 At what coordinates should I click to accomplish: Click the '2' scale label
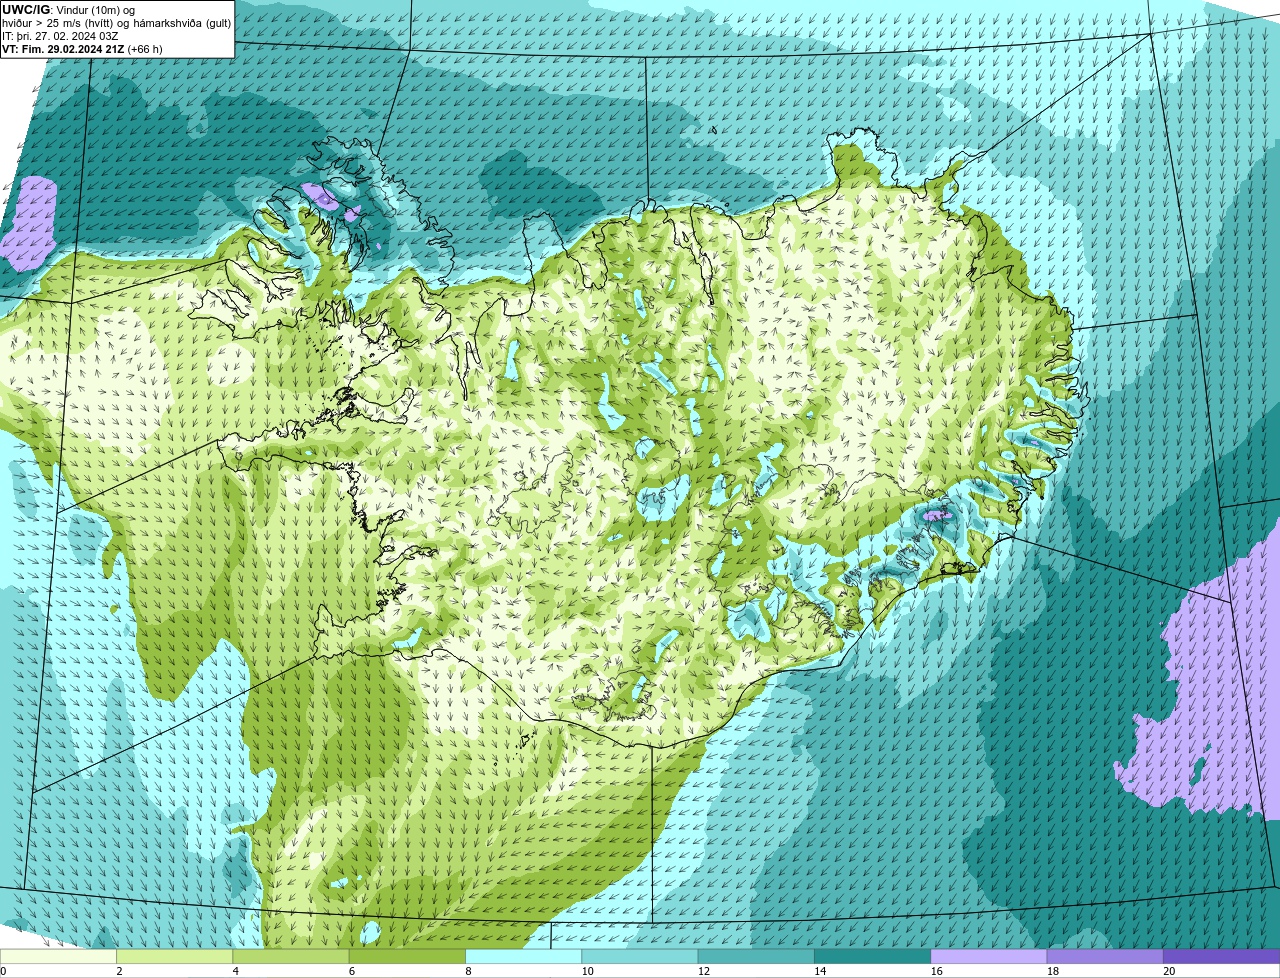pos(119,971)
